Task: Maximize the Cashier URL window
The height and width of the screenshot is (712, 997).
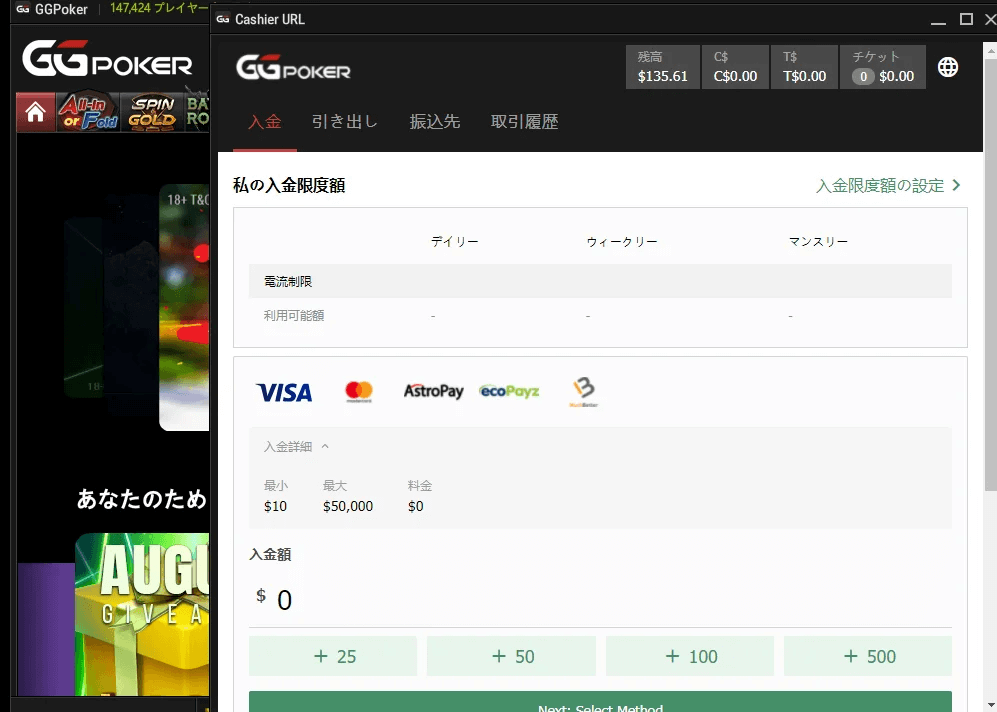Action: point(966,19)
